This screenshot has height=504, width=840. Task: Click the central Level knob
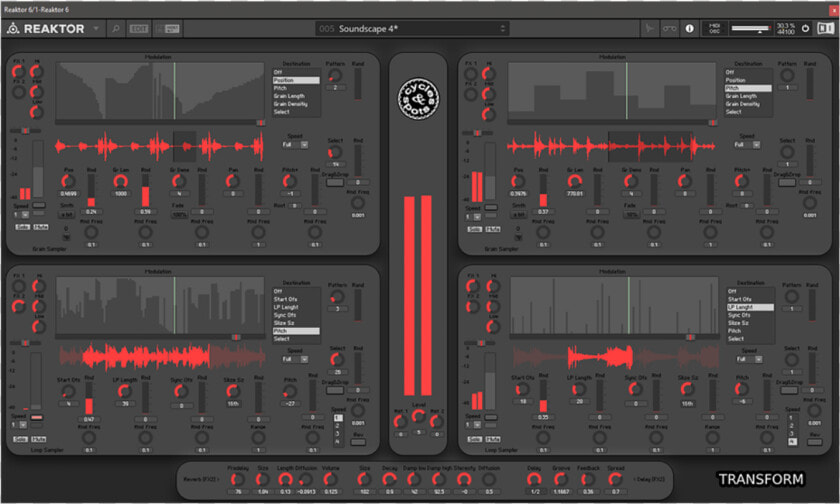(419, 416)
